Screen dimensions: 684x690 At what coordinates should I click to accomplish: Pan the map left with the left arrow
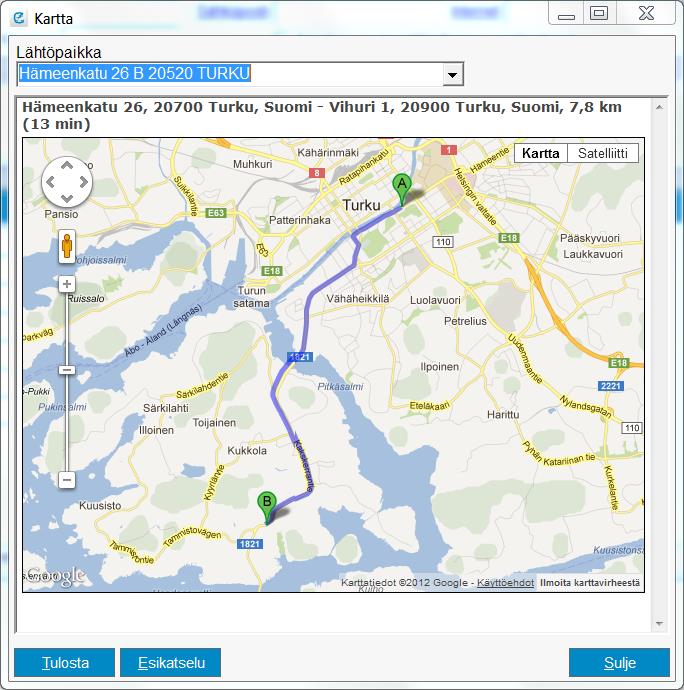click(x=51, y=182)
